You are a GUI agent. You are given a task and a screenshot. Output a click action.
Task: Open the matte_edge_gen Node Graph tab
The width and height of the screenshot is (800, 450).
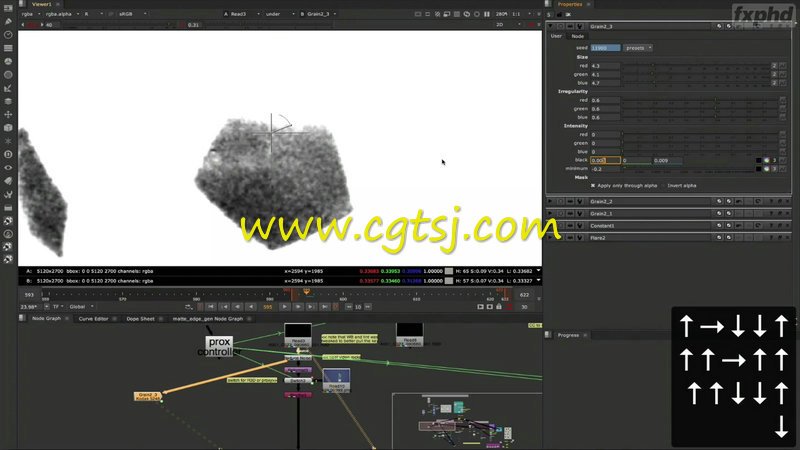(x=208, y=319)
